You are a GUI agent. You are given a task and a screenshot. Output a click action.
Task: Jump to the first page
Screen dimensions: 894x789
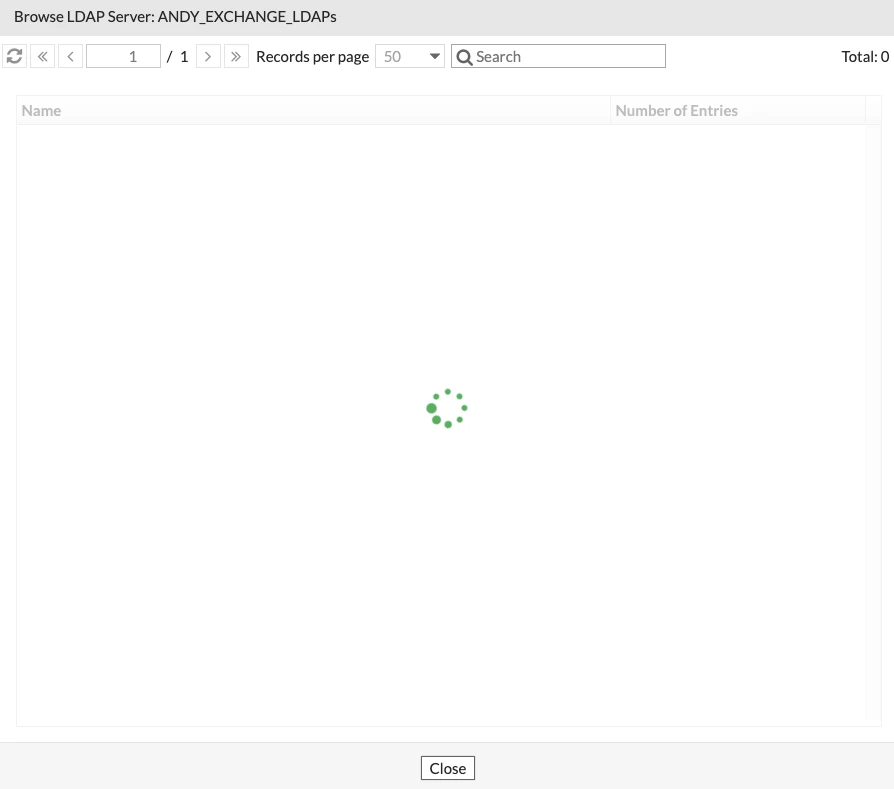coord(43,56)
